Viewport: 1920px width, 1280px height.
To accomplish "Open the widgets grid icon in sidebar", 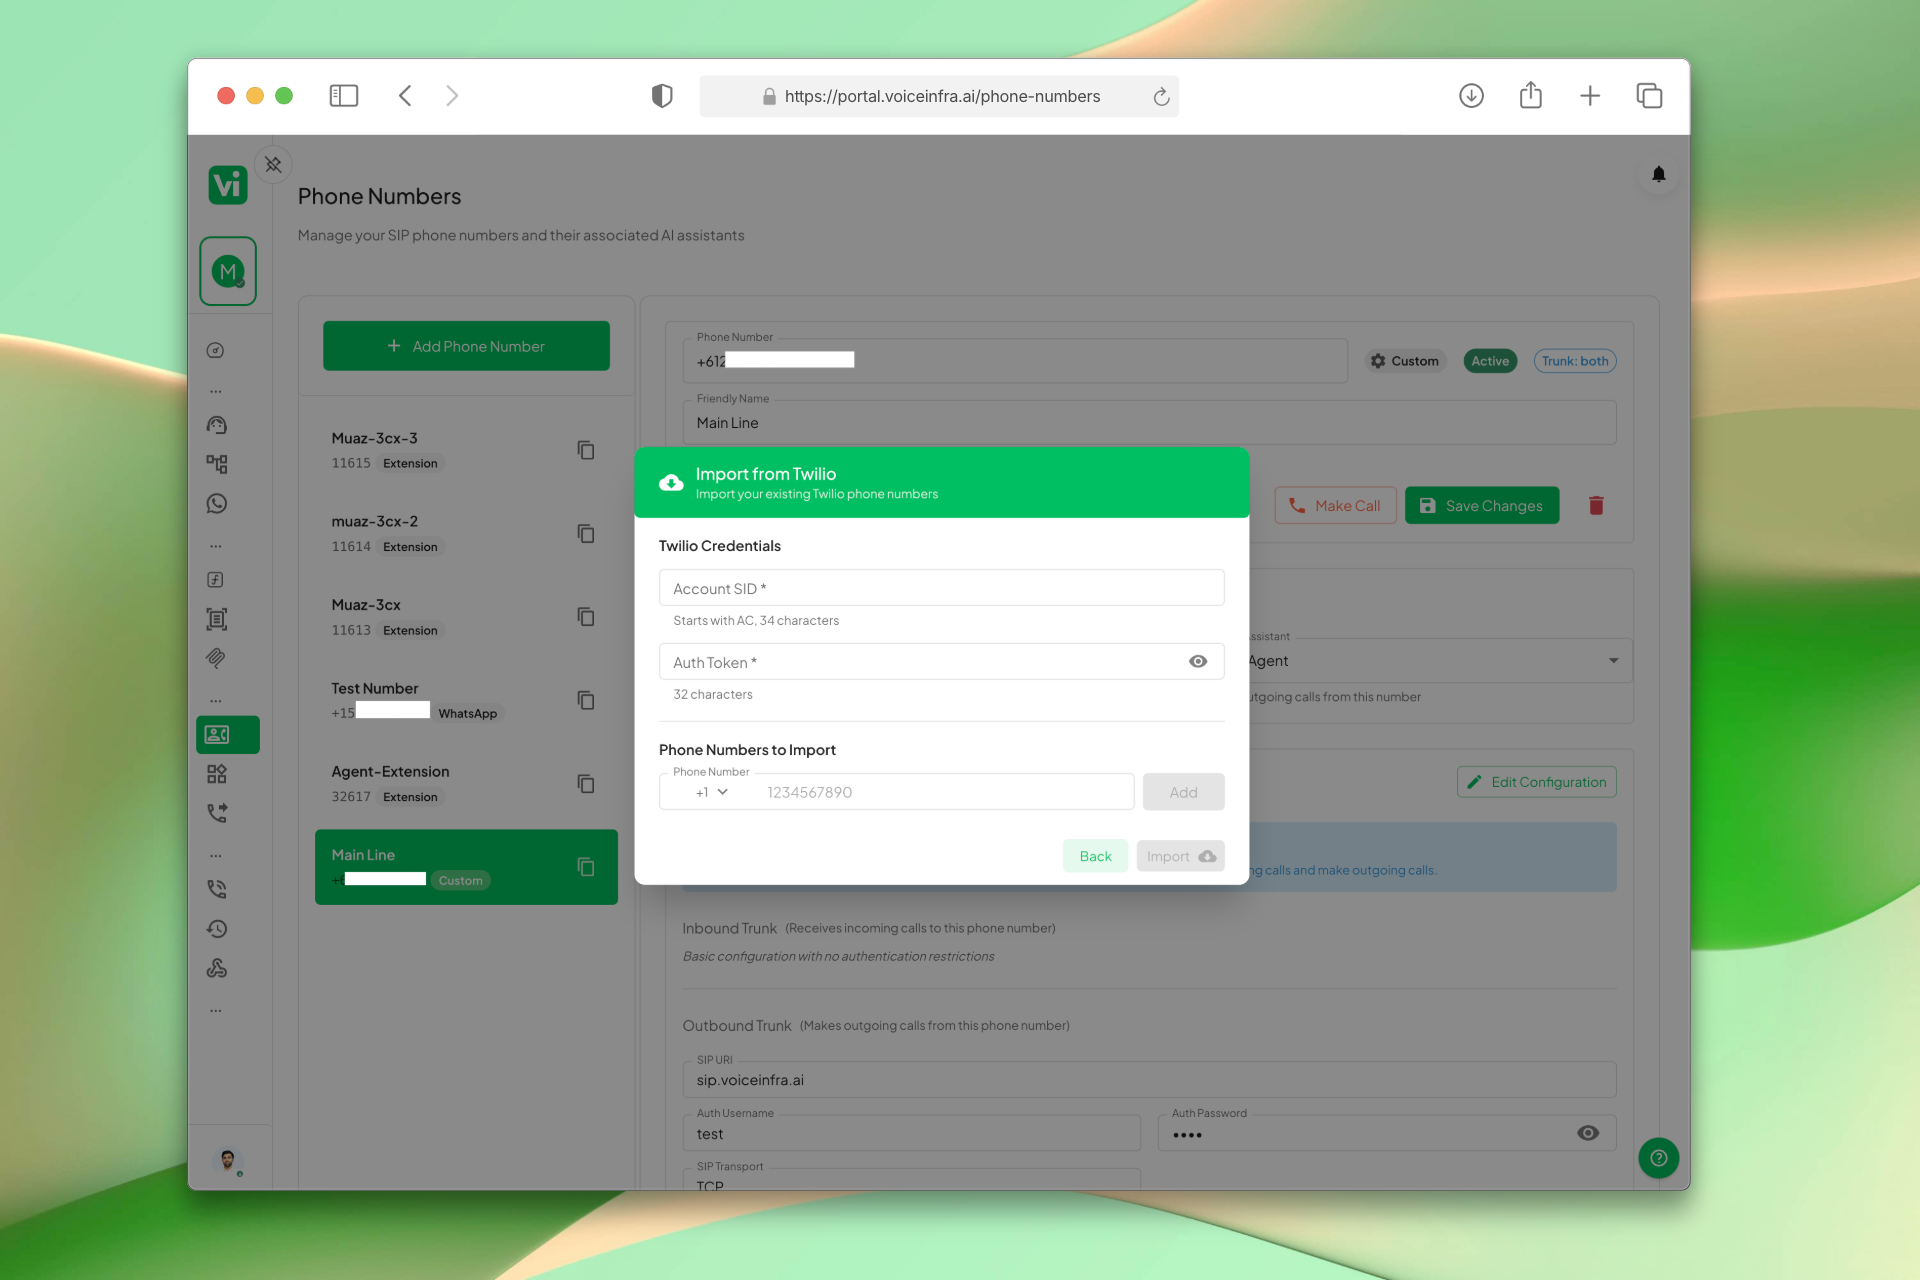I will (216, 774).
